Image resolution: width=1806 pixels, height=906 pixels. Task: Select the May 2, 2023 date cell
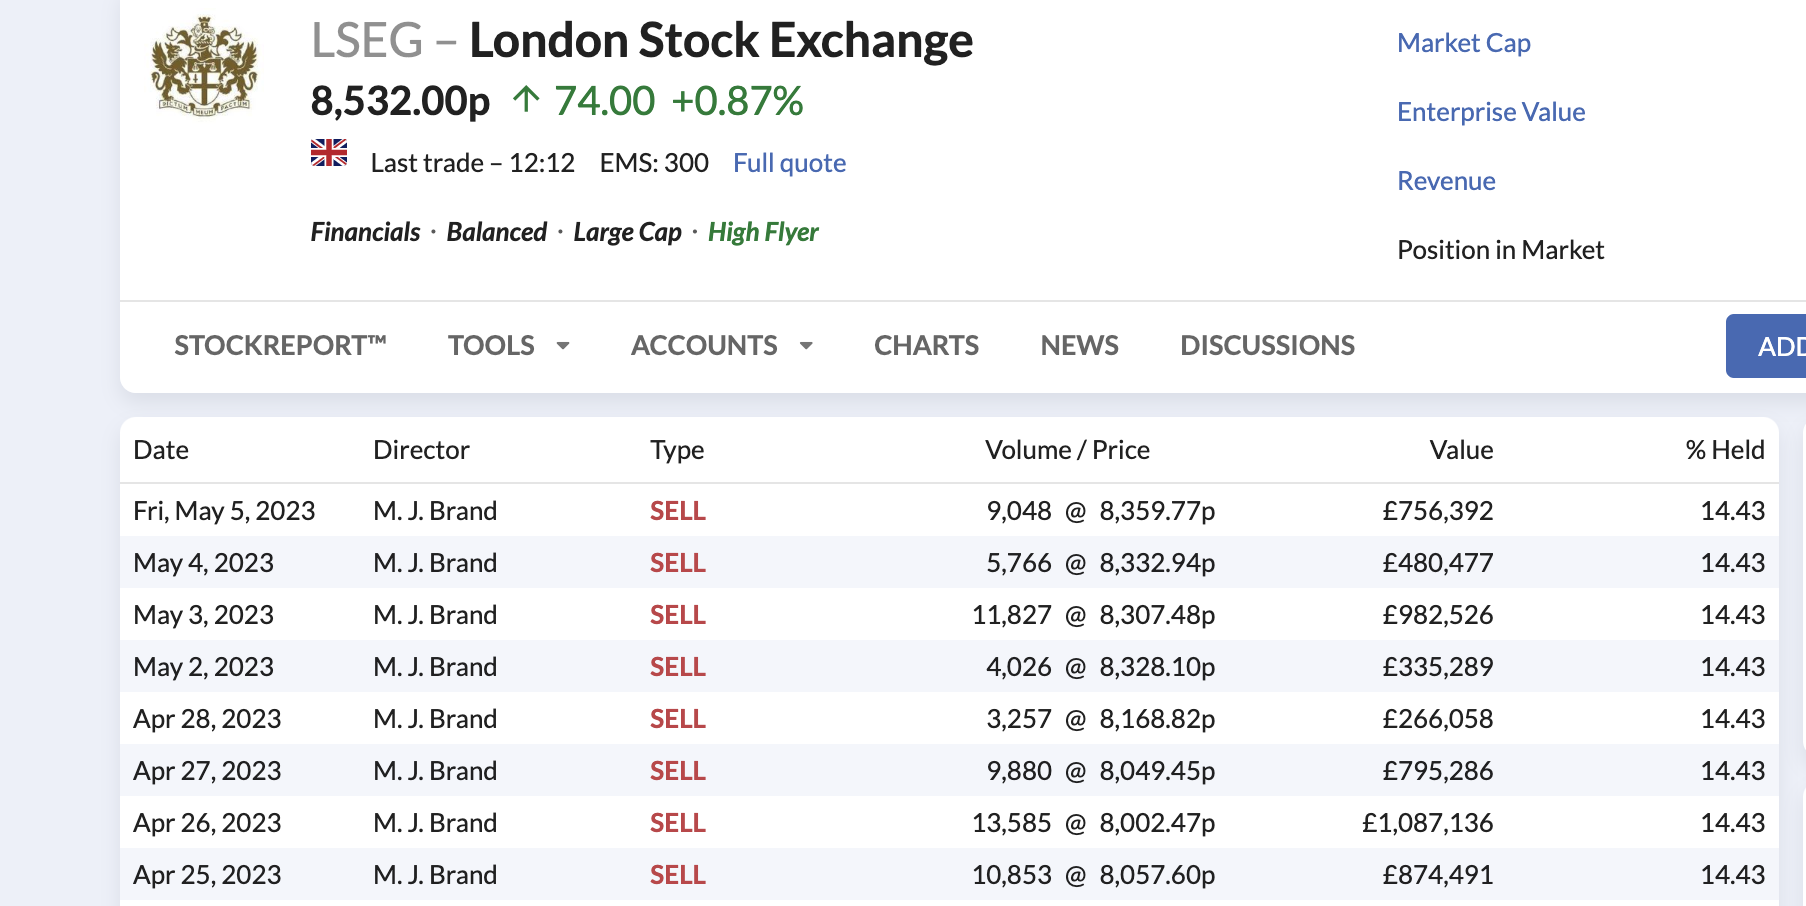203,667
